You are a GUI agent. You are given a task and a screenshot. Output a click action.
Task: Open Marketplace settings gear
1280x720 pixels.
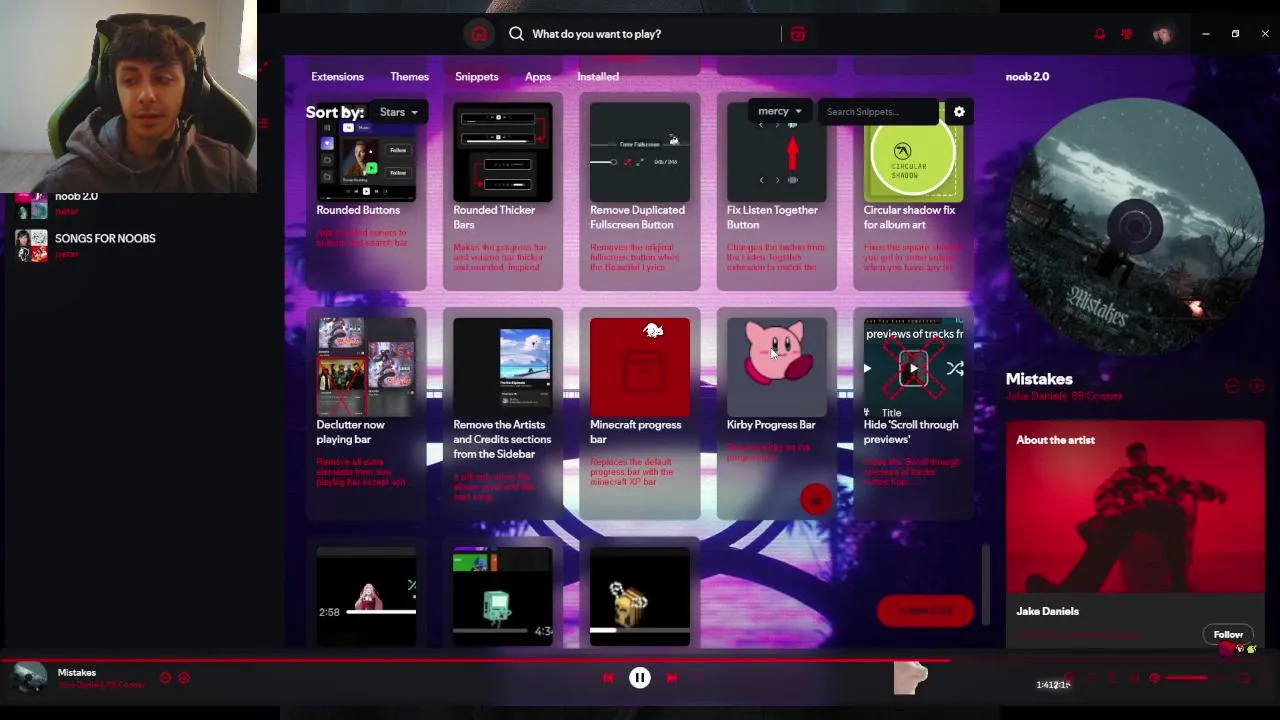pos(959,112)
